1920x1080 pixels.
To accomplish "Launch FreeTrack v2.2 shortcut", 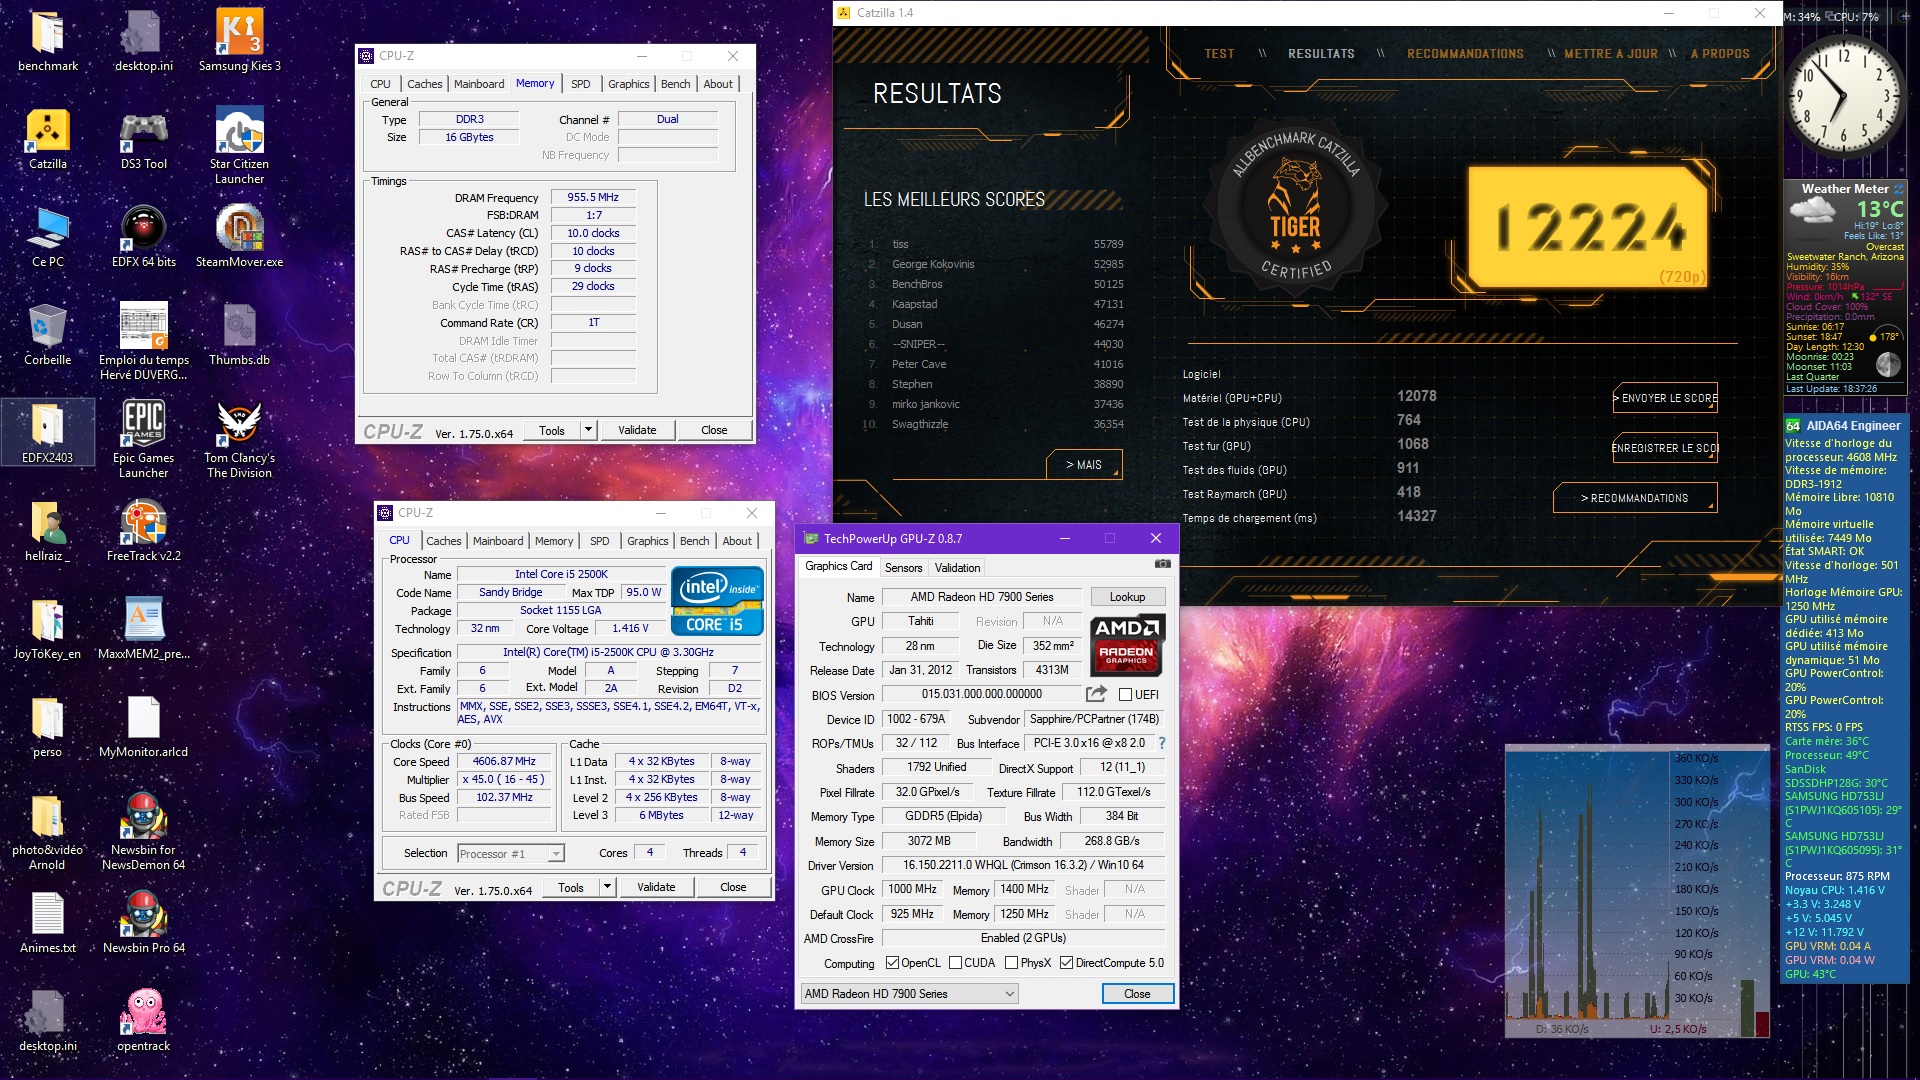I will (144, 532).
